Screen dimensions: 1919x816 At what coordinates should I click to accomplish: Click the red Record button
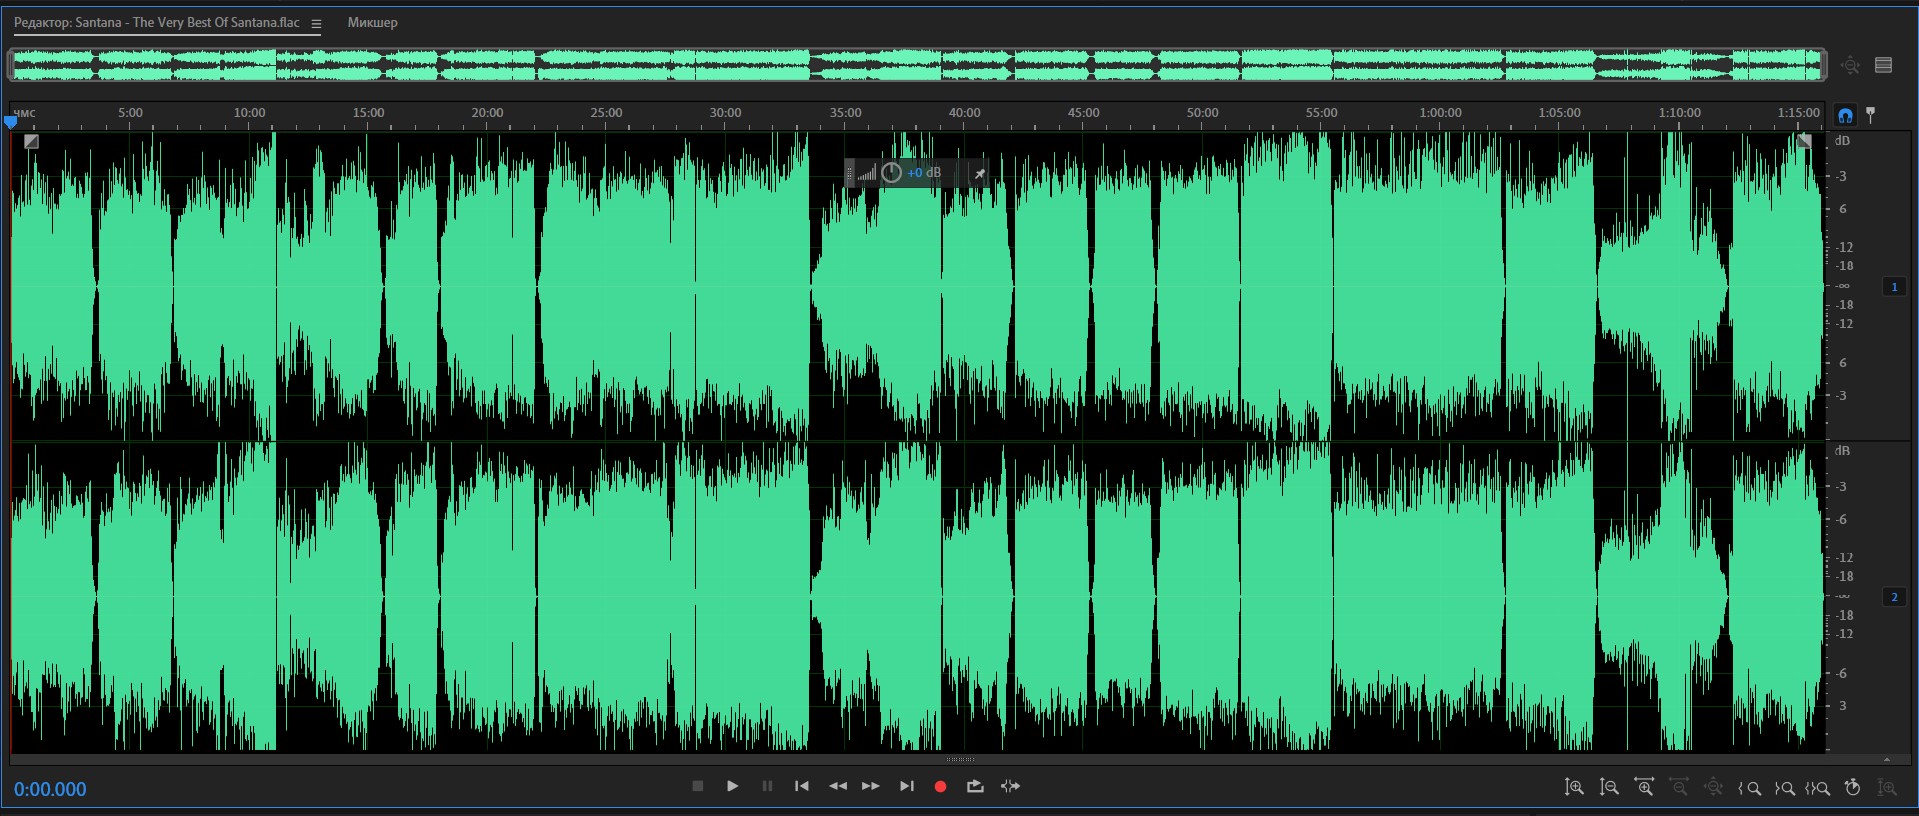pos(940,787)
